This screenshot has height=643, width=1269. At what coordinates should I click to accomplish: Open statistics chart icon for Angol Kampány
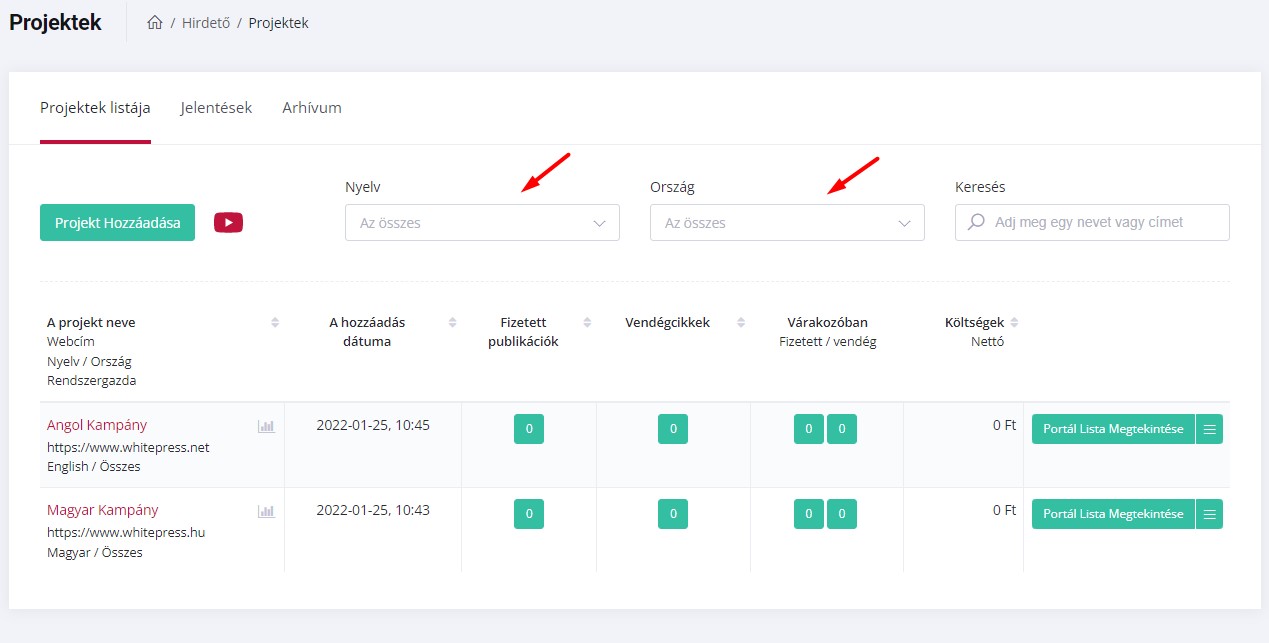(266, 426)
